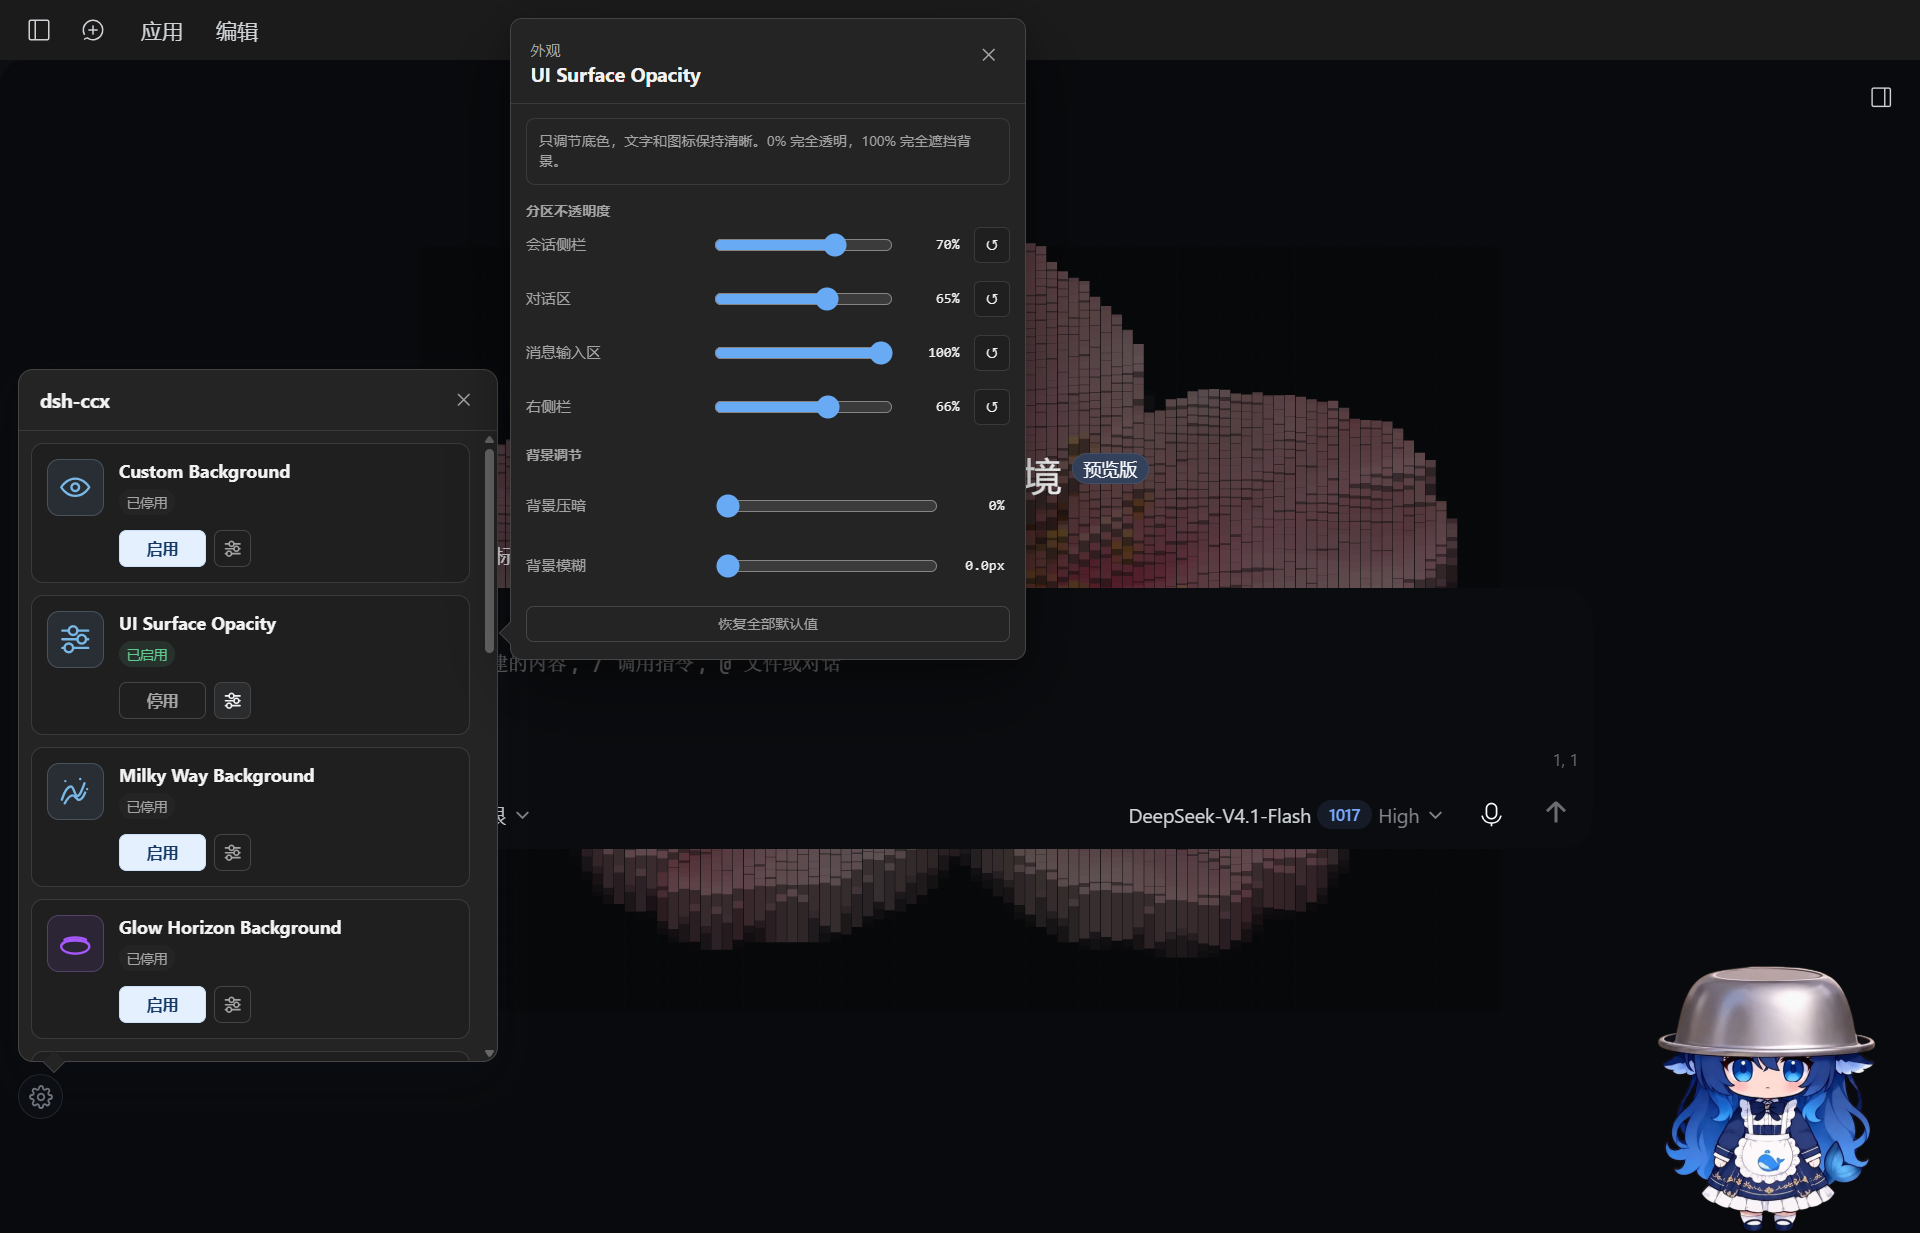Click the 66% opacity value
This screenshot has width=1920, height=1233.
point(947,407)
